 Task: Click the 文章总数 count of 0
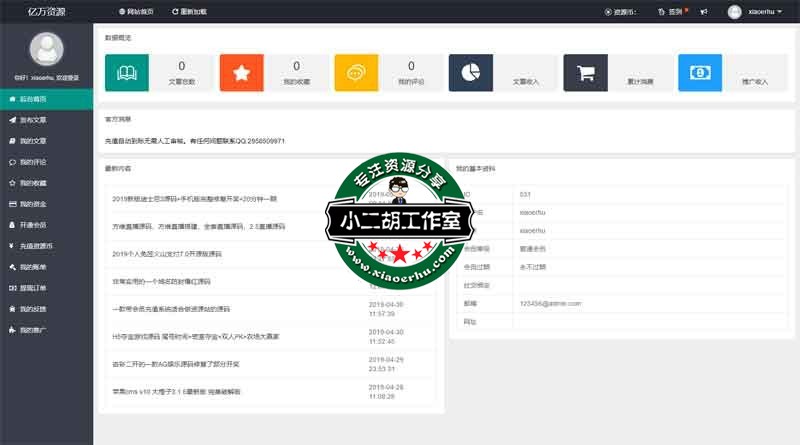point(182,66)
